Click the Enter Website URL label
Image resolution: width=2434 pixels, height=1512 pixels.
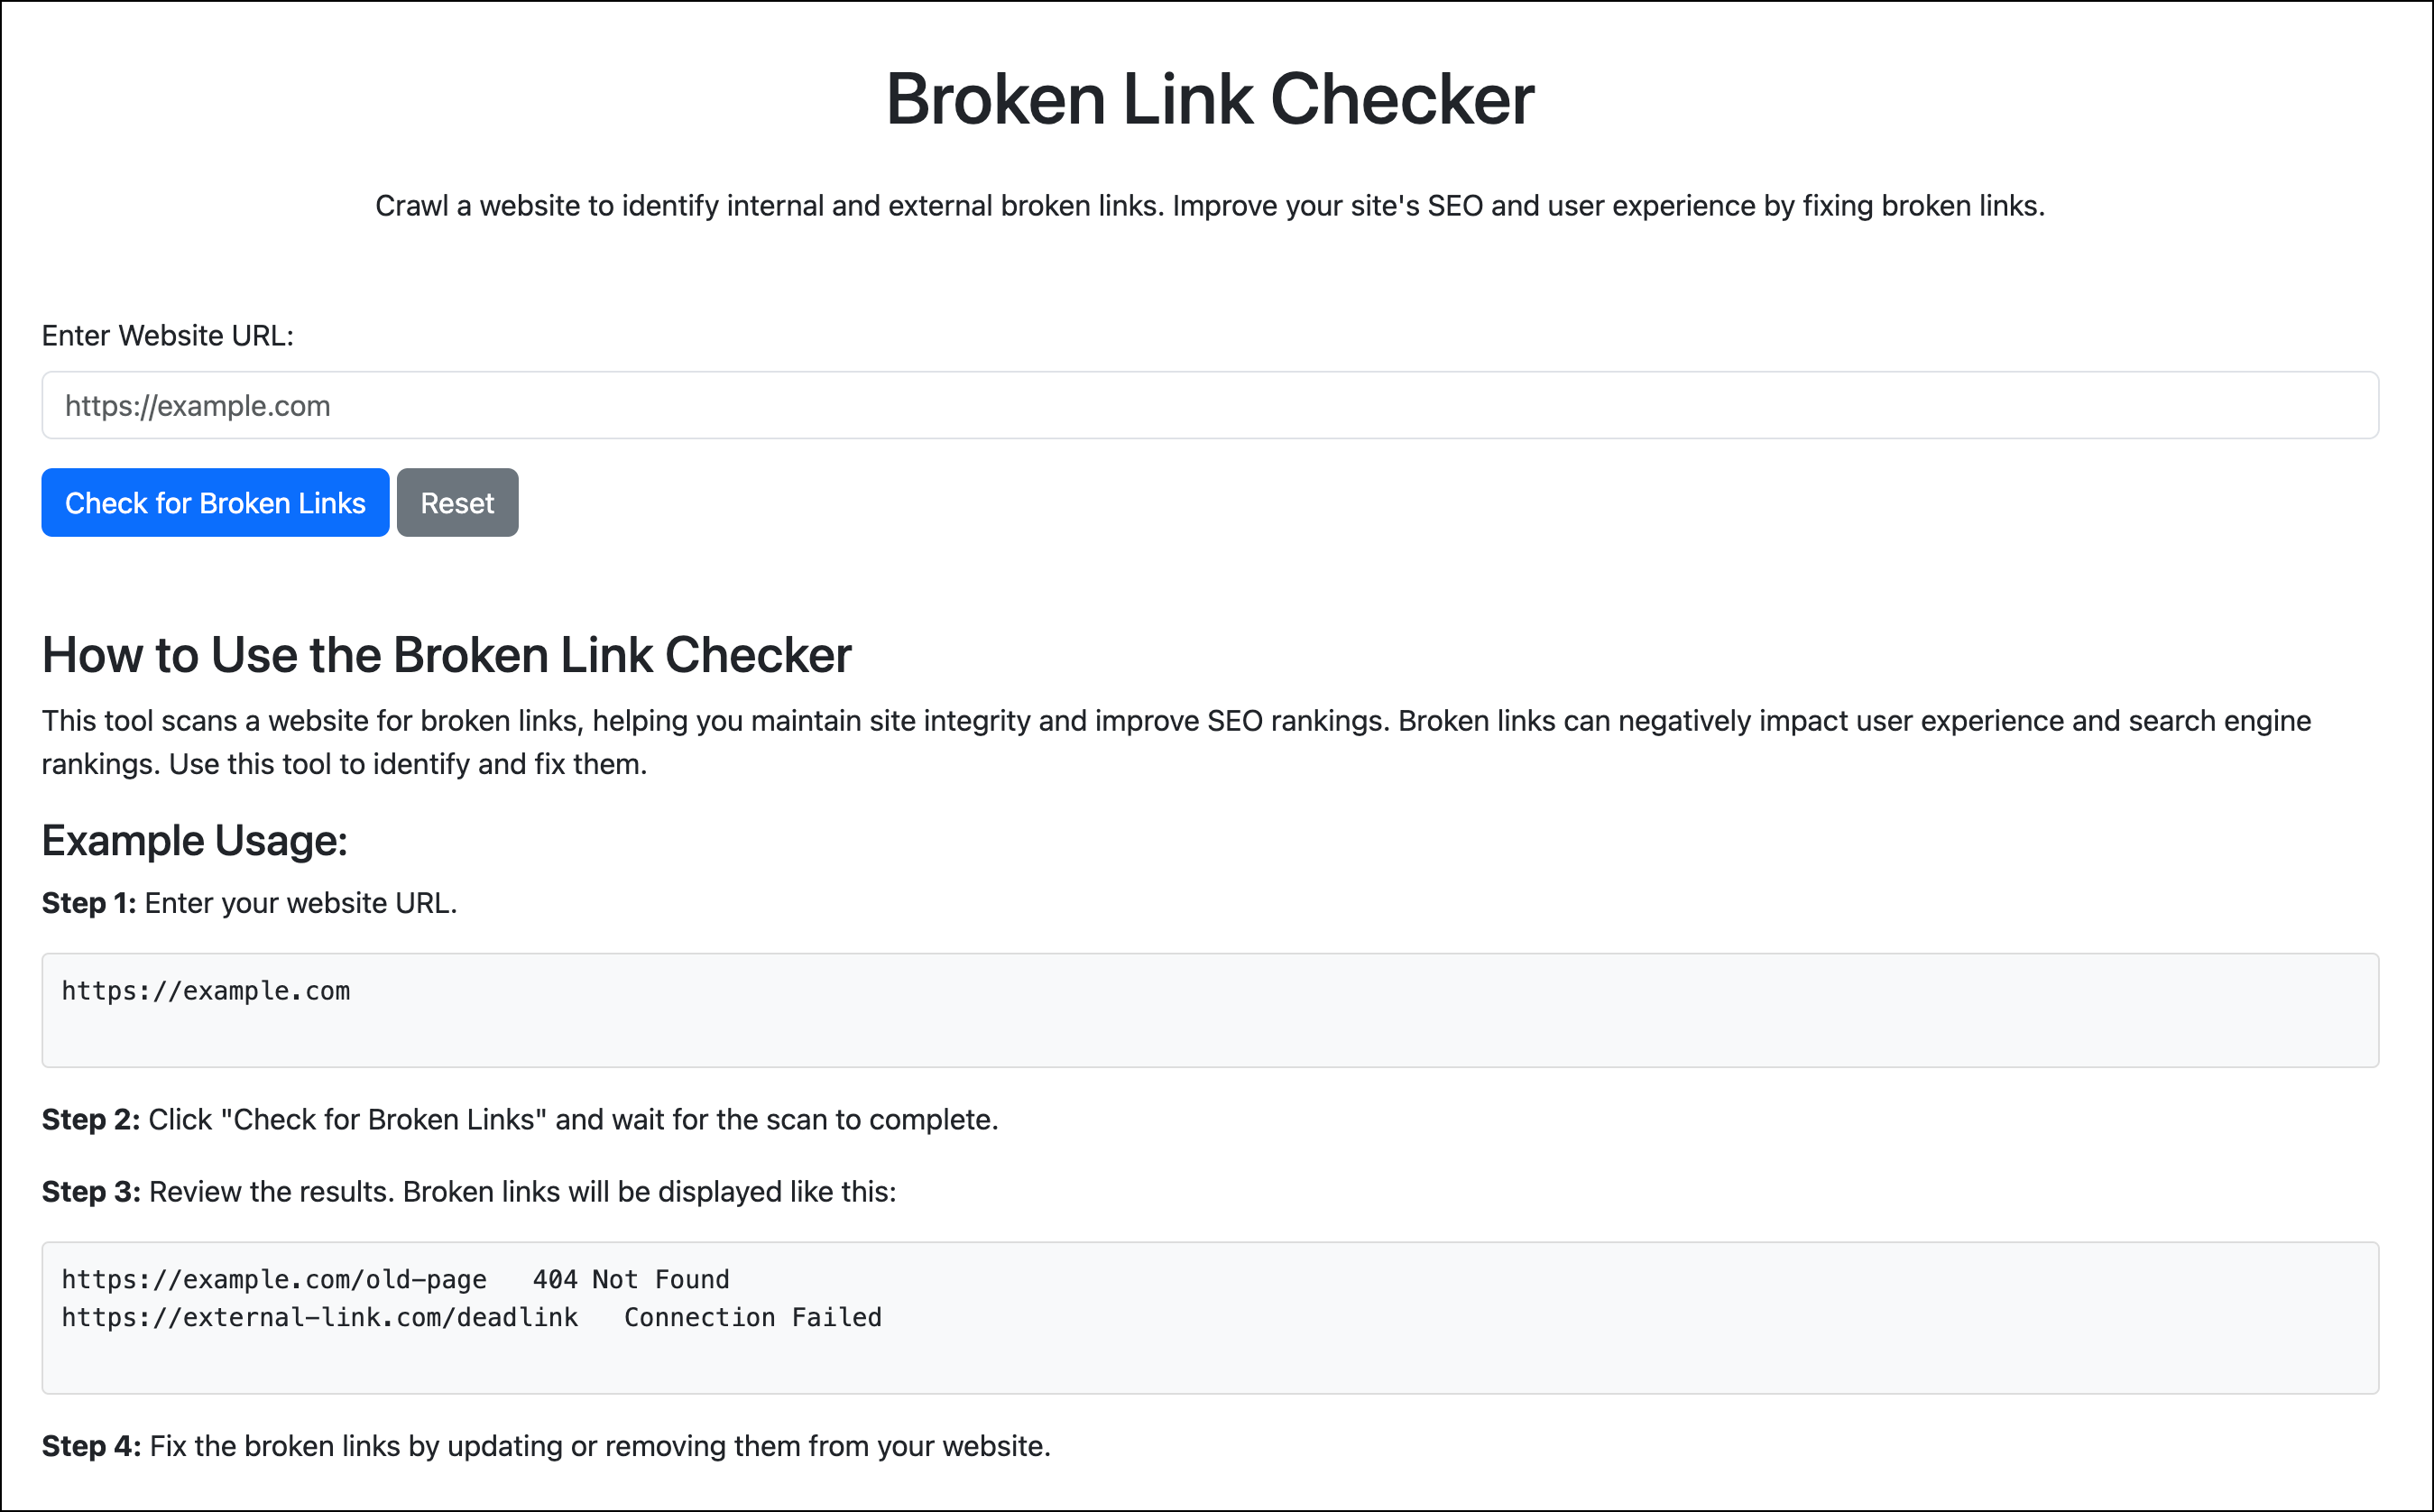pos(167,335)
